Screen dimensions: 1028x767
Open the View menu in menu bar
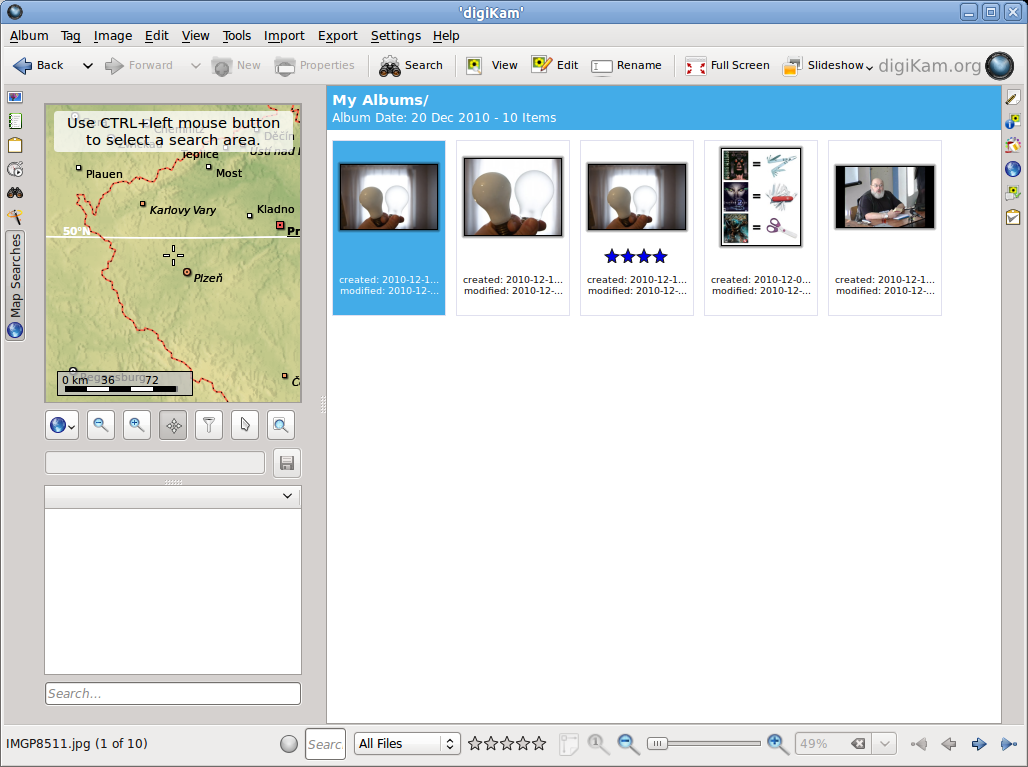[195, 36]
